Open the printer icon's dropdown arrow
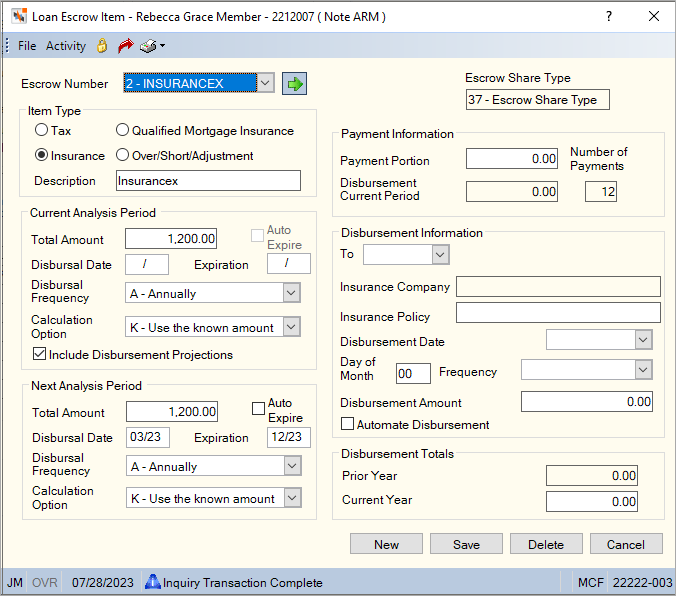This screenshot has height=596, width=676. pyautogui.click(x=163, y=45)
